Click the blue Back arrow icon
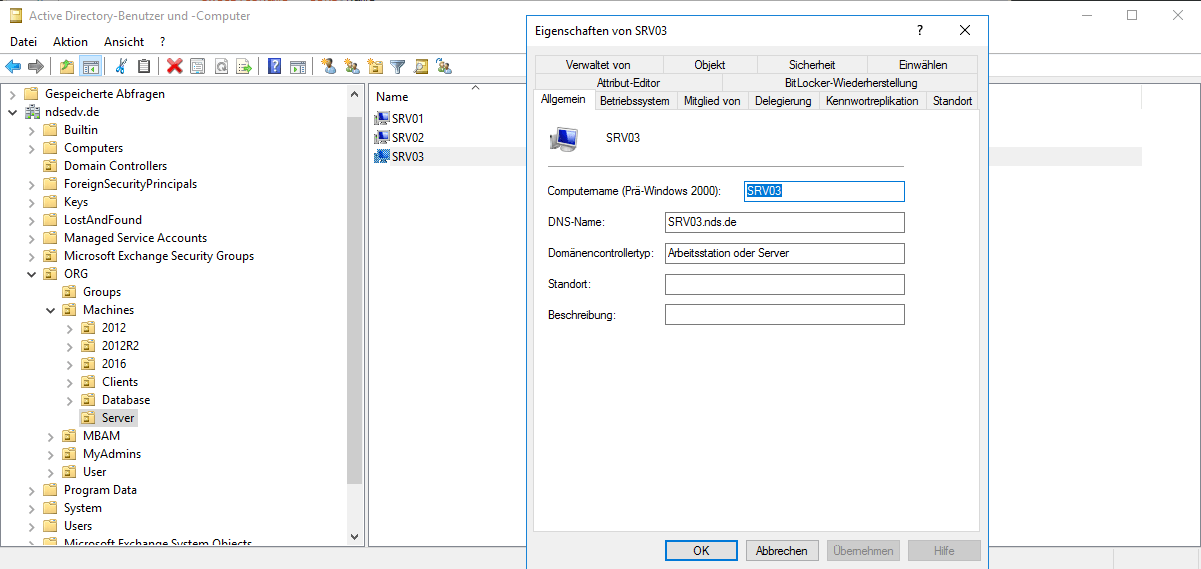The width and height of the screenshot is (1201, 569). [13, 67]
